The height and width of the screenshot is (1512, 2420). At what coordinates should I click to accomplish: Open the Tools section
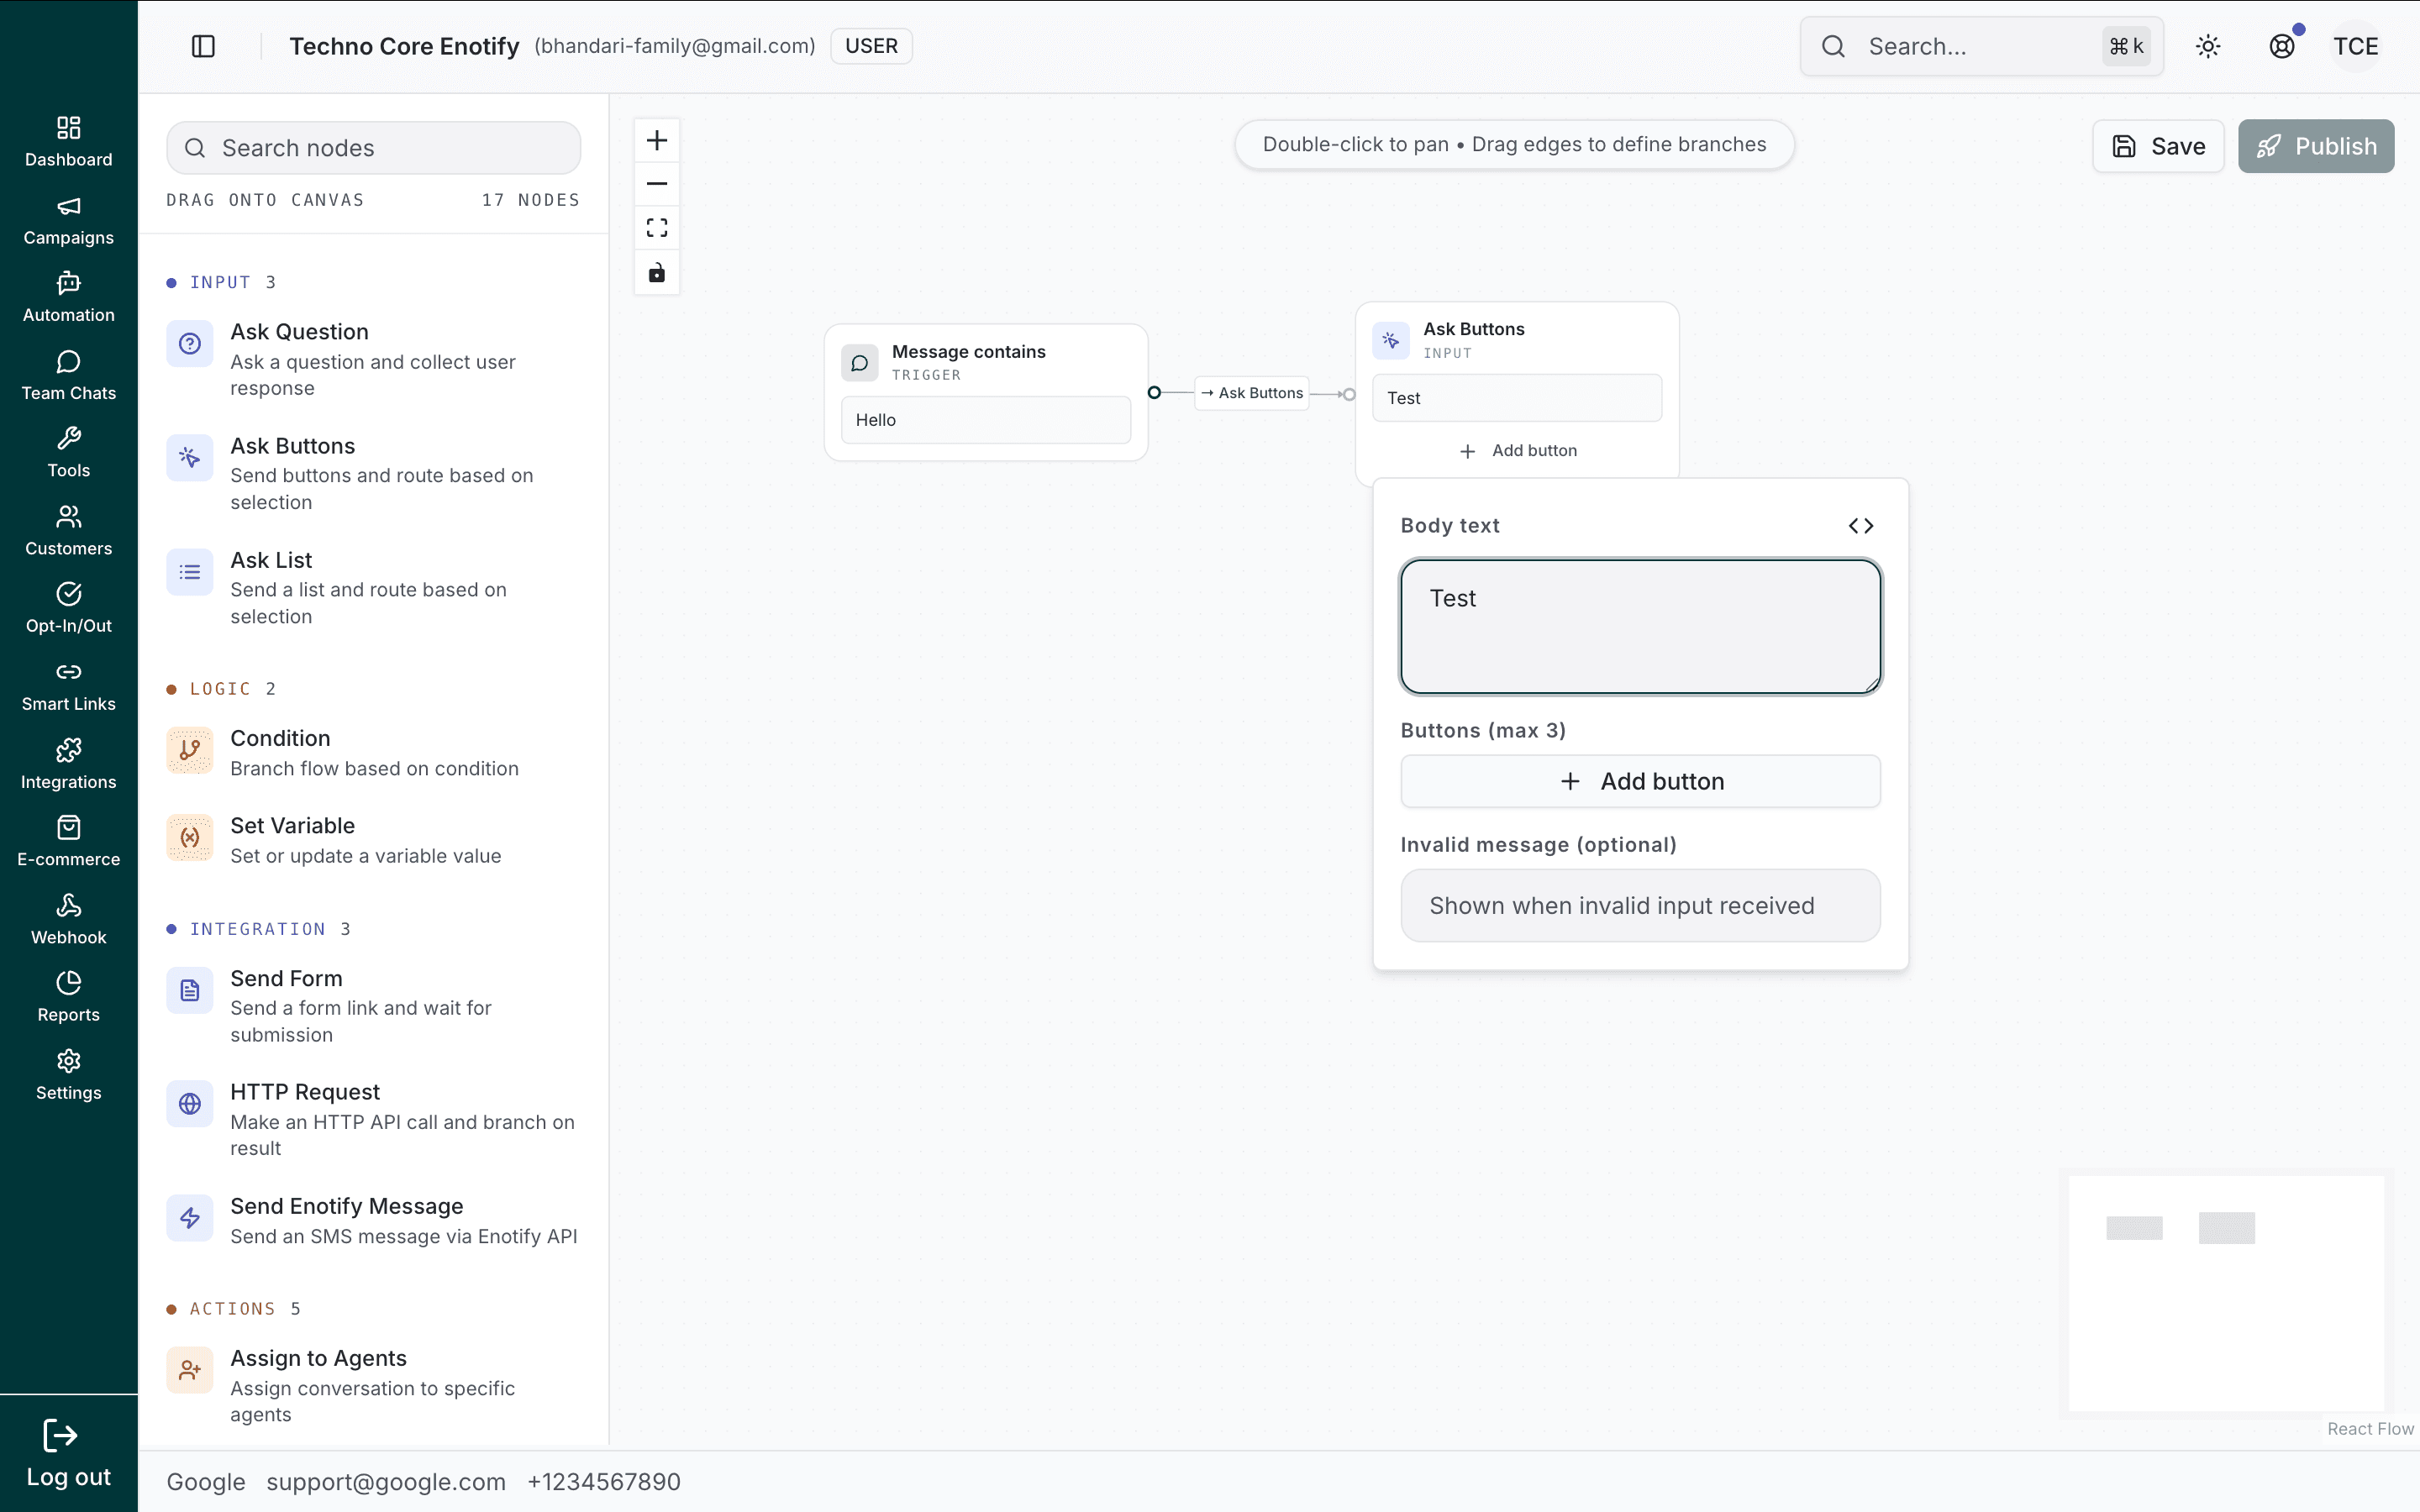click(68, 452)
